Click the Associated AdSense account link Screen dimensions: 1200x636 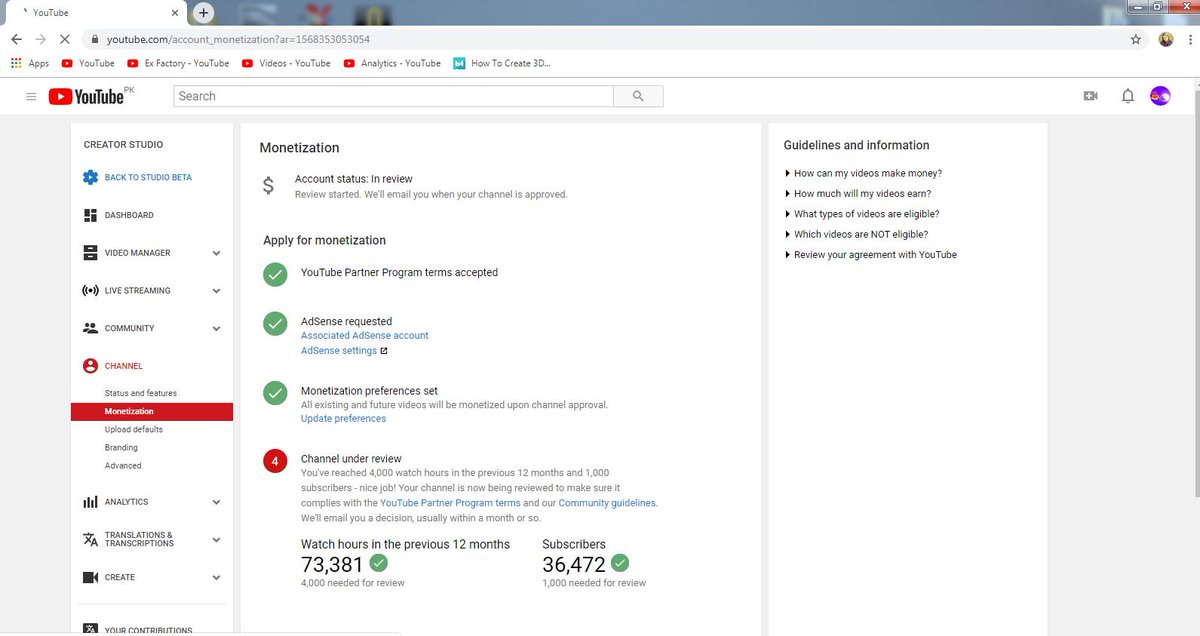(x=365, y=336)
